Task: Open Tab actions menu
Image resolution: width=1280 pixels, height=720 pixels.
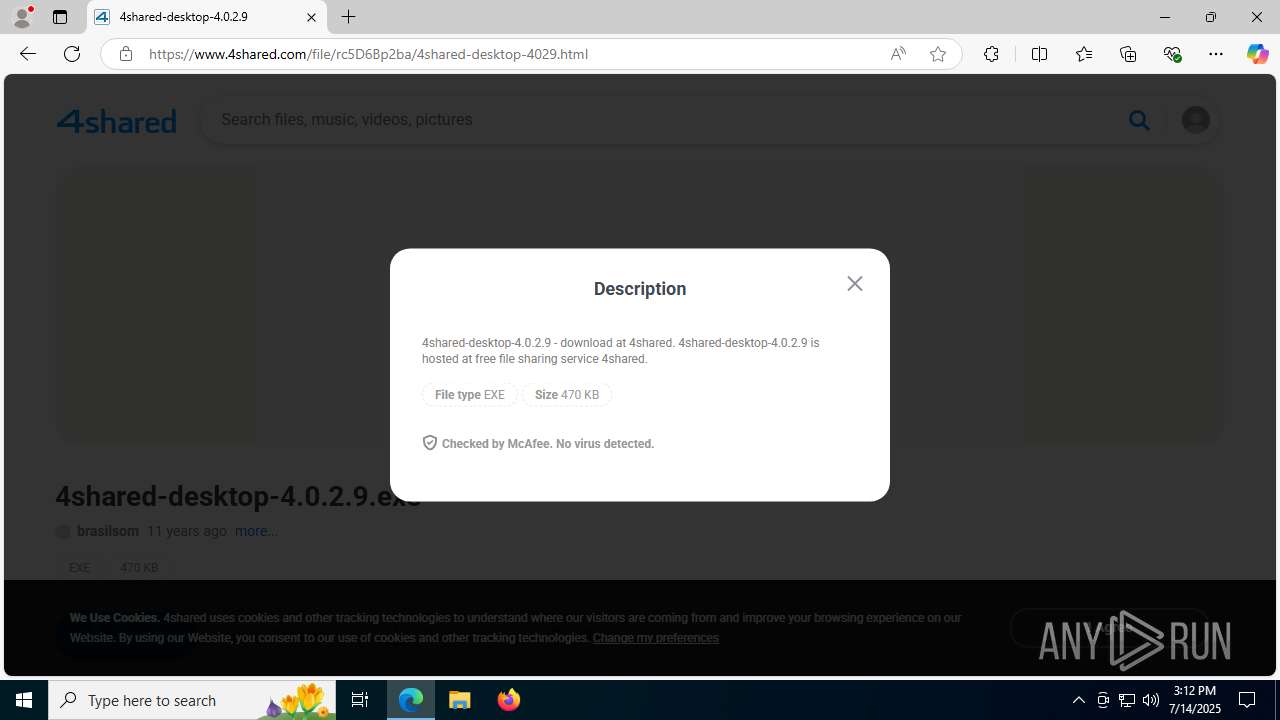Action: click(x=60, y=17)
